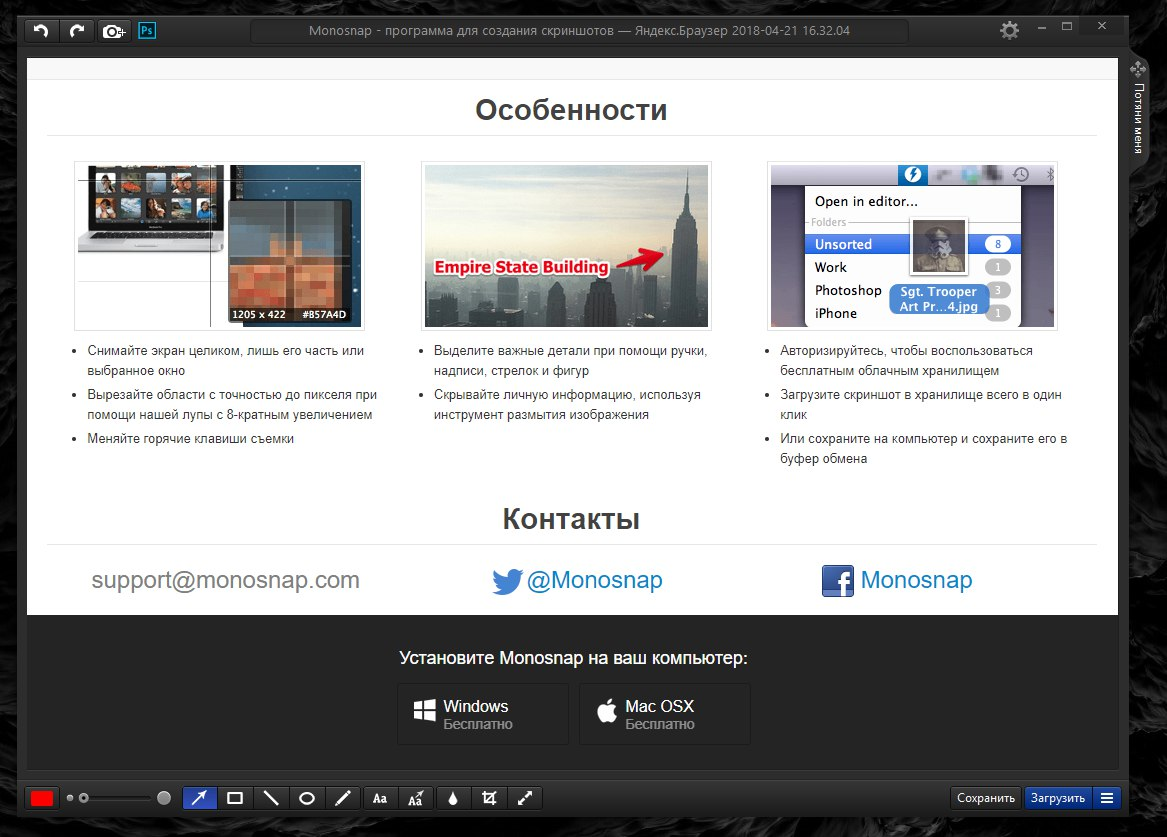The image size is (1167, 837).
Task: Select the Arrow drawing tool
Action: coord(199,798)
